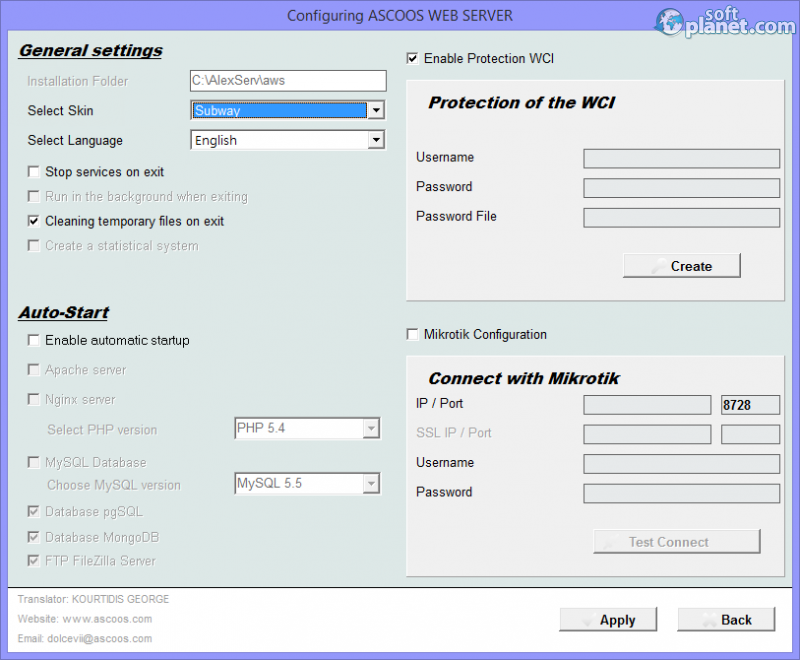Expand the PHP 5.4 version dropdown
Viewport: 800px width, 660px height.
371,428
